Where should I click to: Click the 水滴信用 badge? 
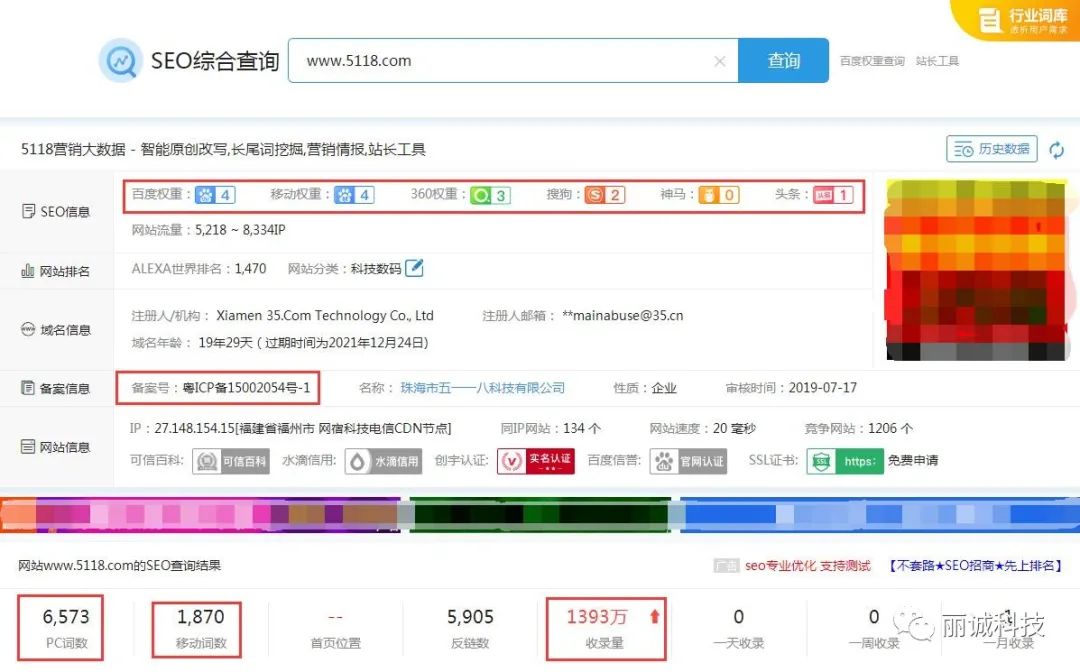pyautogui.click(x=384, y=461)
